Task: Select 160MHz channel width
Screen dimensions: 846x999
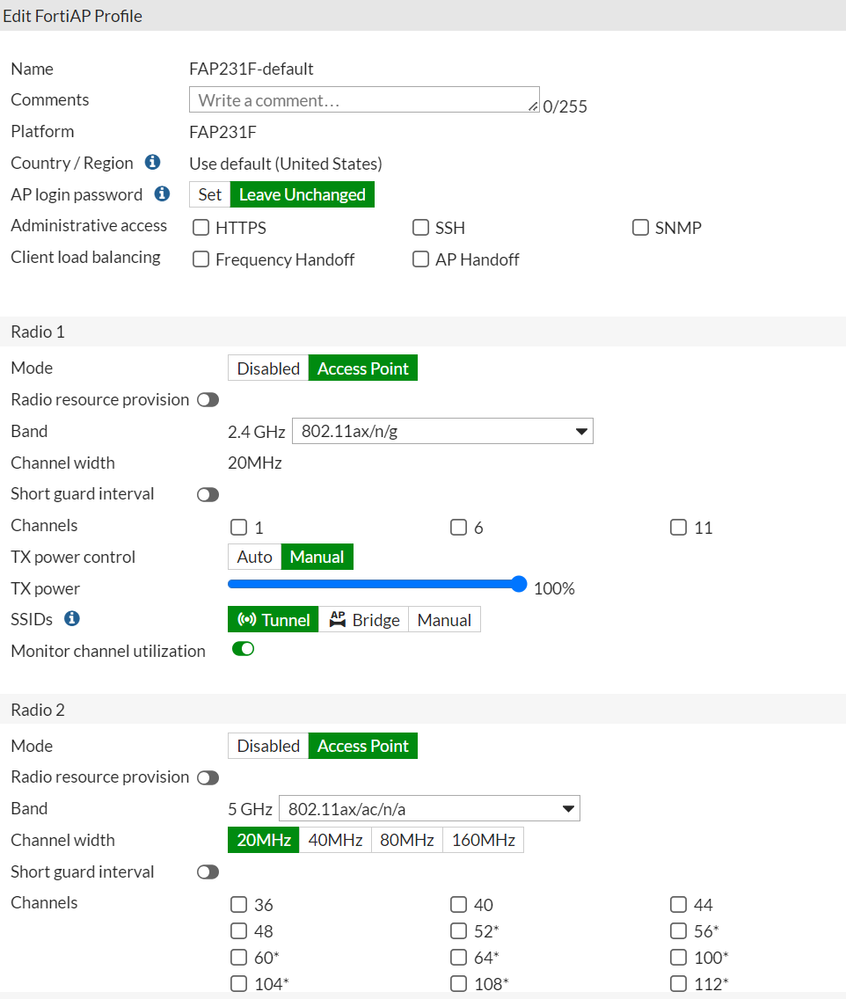Action: click(483, 840)
